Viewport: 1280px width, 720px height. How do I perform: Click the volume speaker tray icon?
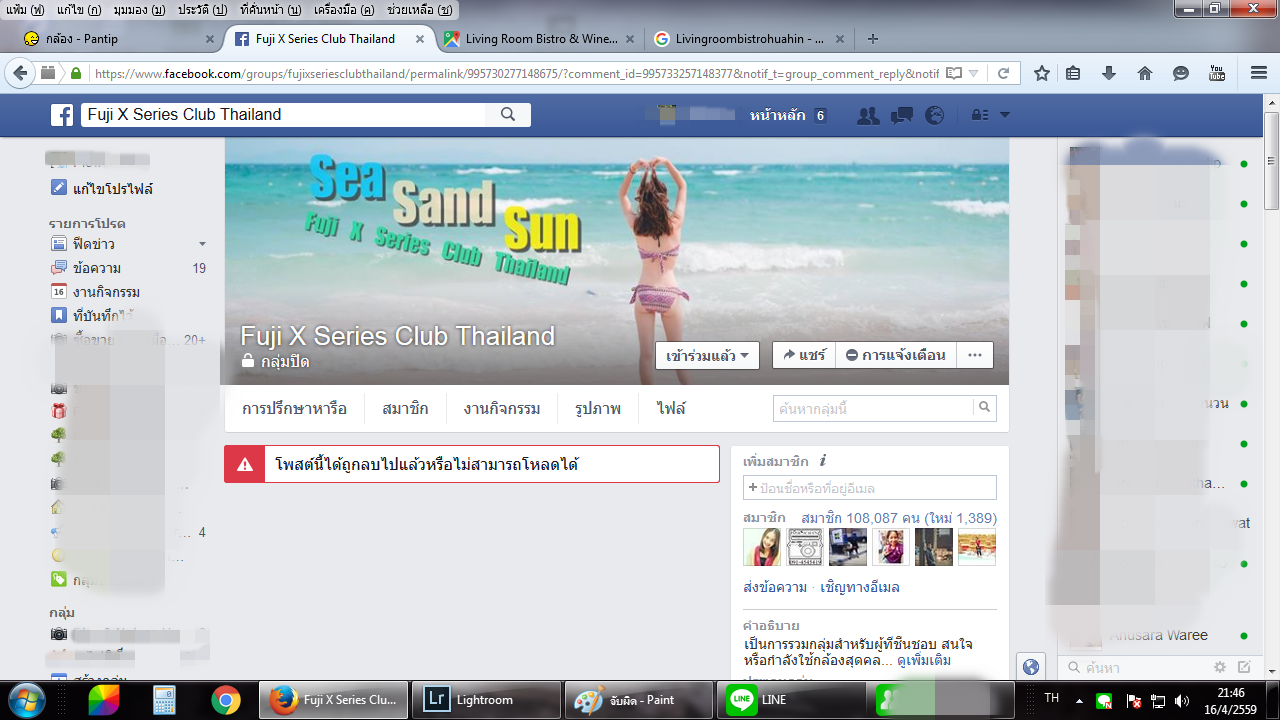point(1182,701)
